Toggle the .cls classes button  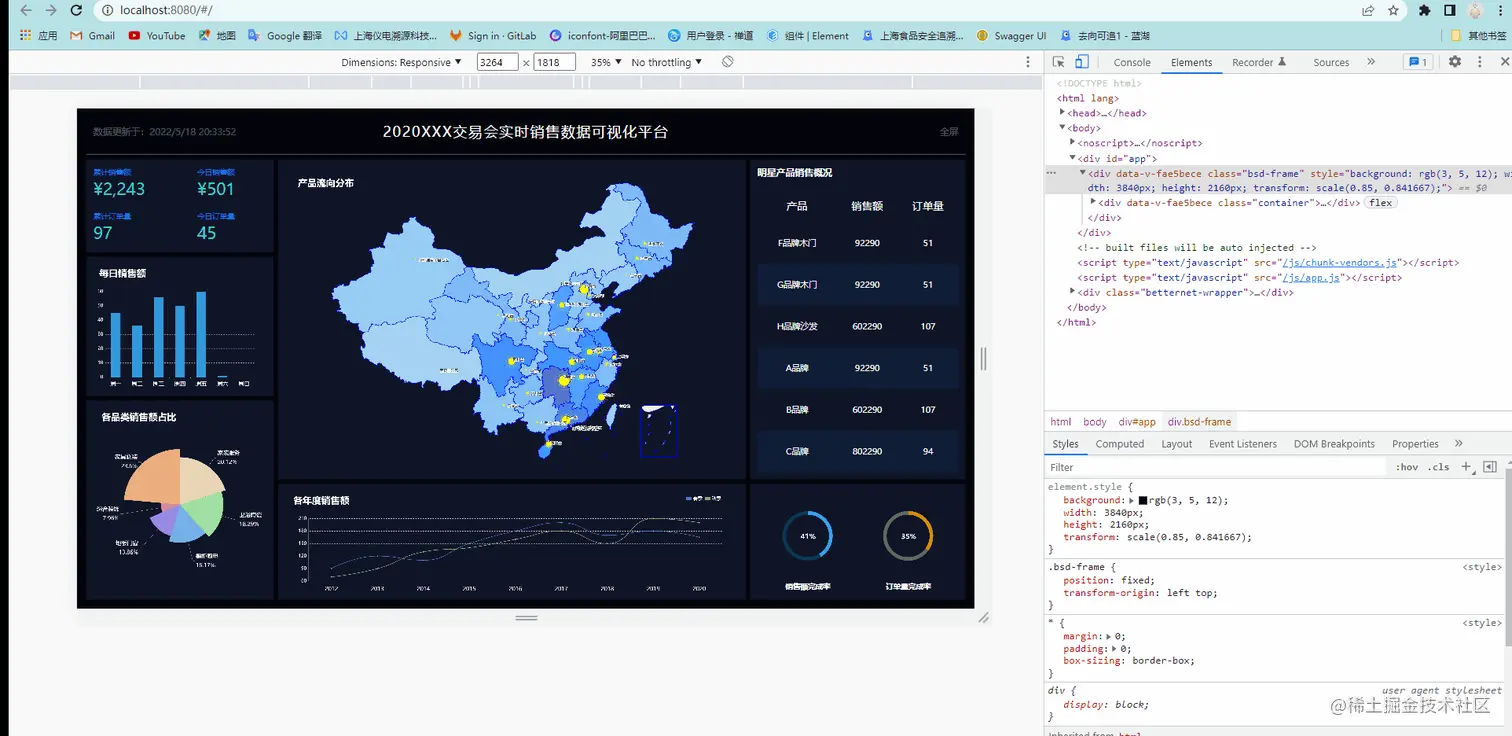pos(1438,467)
